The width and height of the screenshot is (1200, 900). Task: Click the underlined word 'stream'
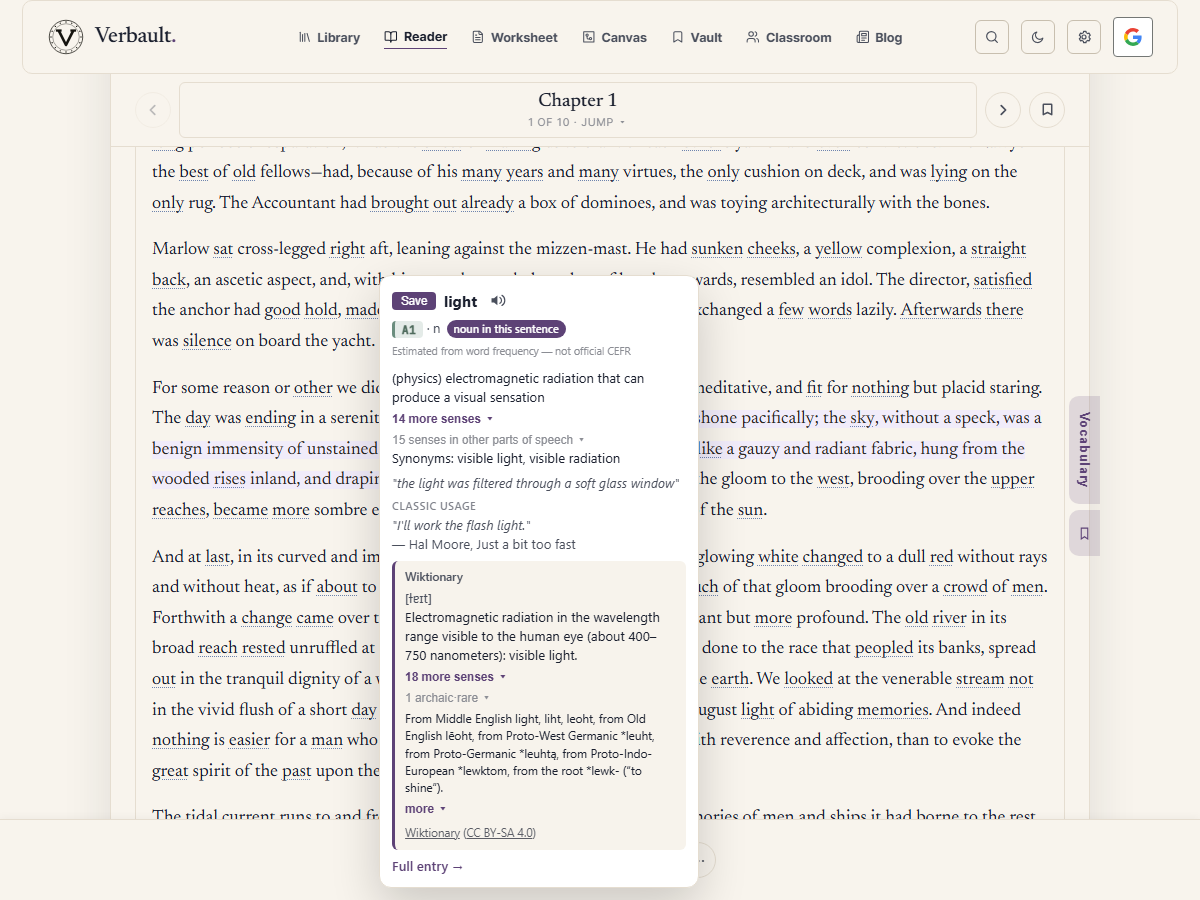(980, 679)
